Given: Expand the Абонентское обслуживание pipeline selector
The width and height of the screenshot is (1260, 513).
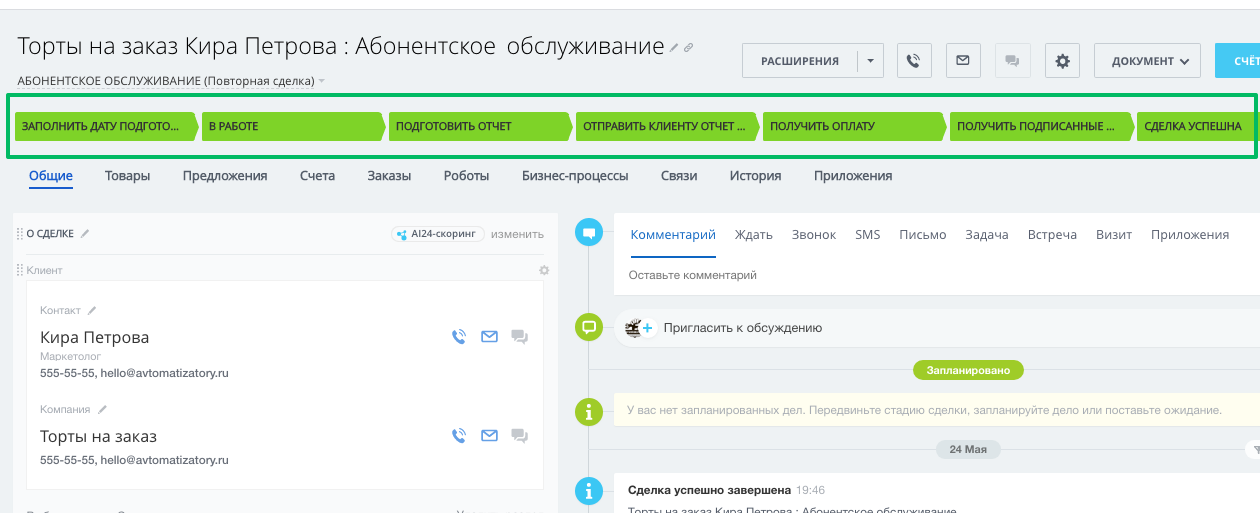Looking at the screenshot, I should pyautogui.click(x=322, y=81).
